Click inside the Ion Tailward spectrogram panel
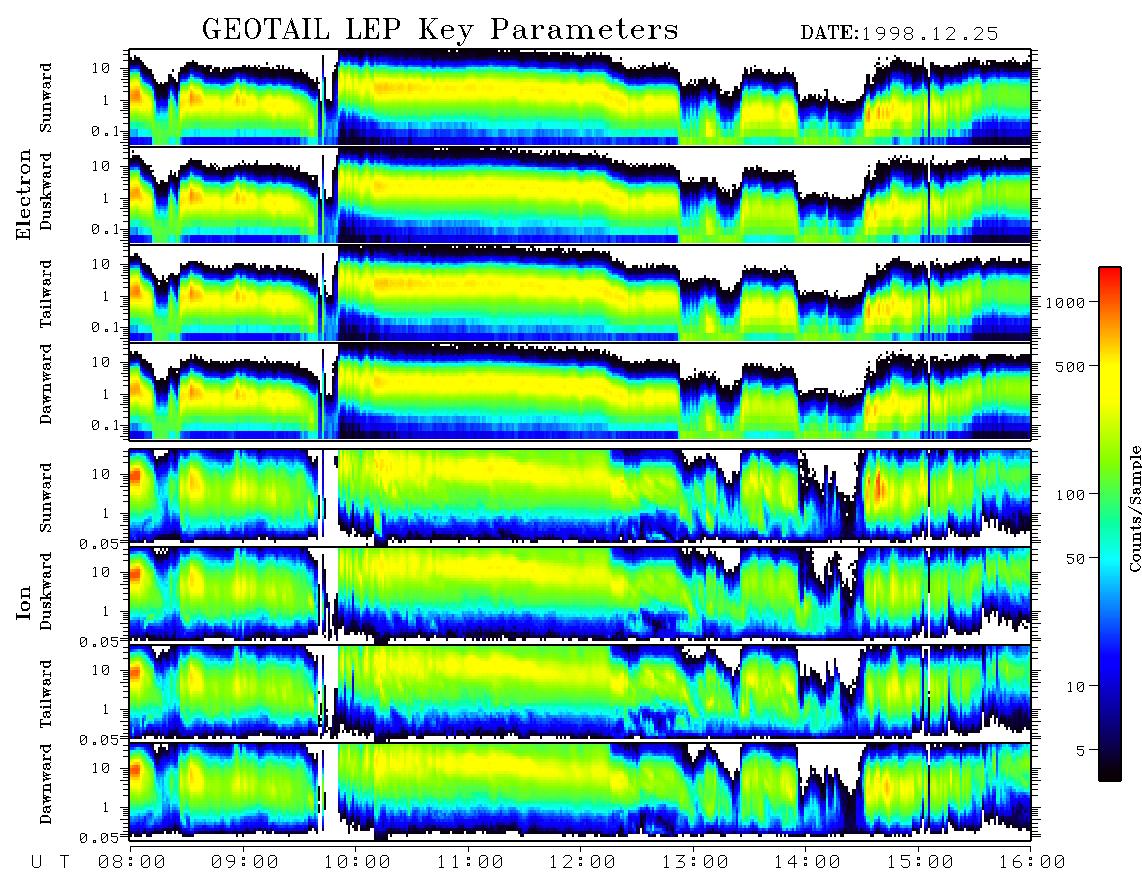This screenshot has height=880, width=1142. [x=580, y=694]
